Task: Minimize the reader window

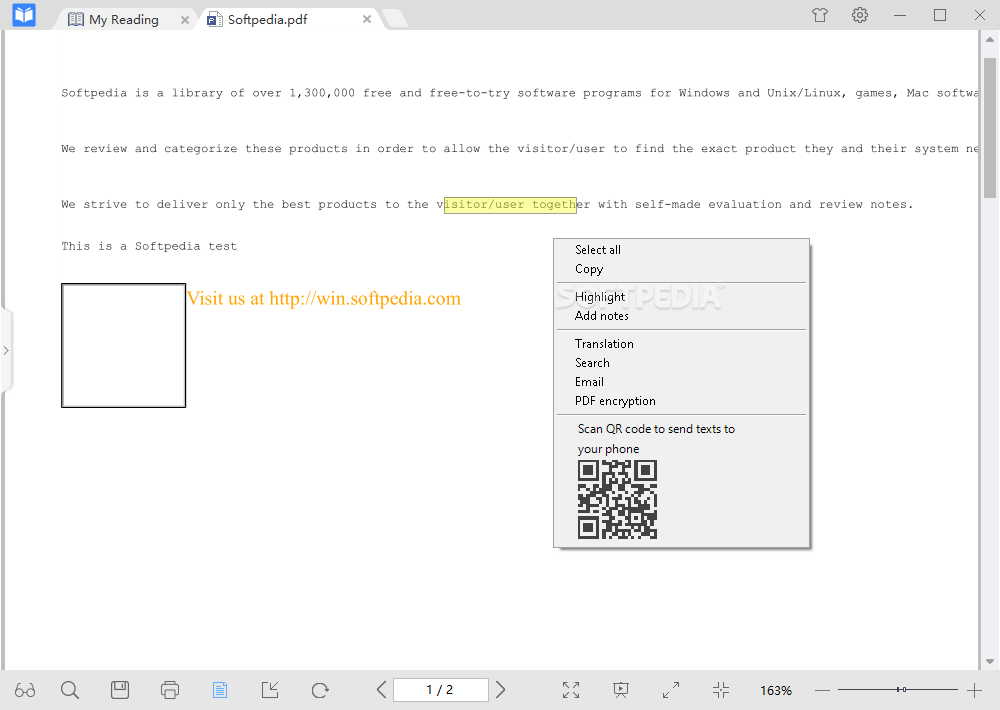Action: tap(900, 15)
